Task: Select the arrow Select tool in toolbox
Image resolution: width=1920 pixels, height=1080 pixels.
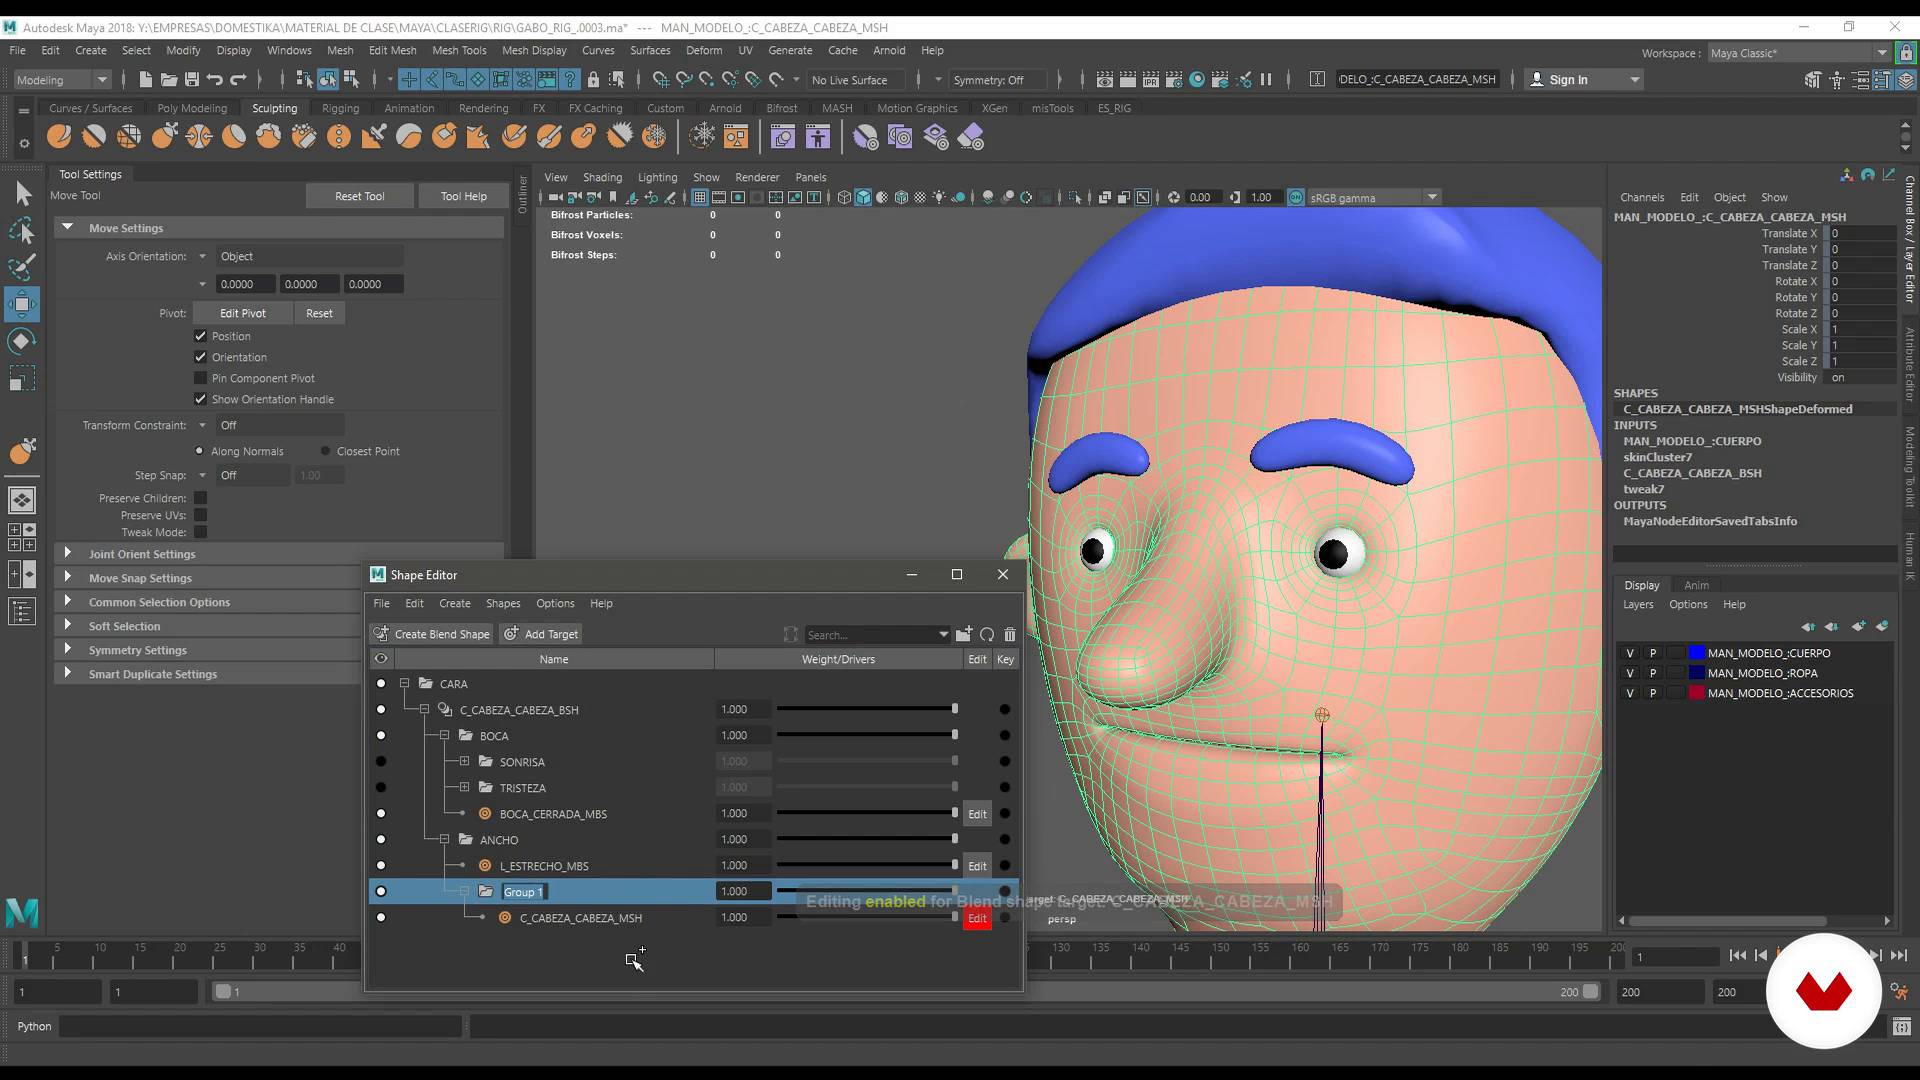Action: pos(22,193)
